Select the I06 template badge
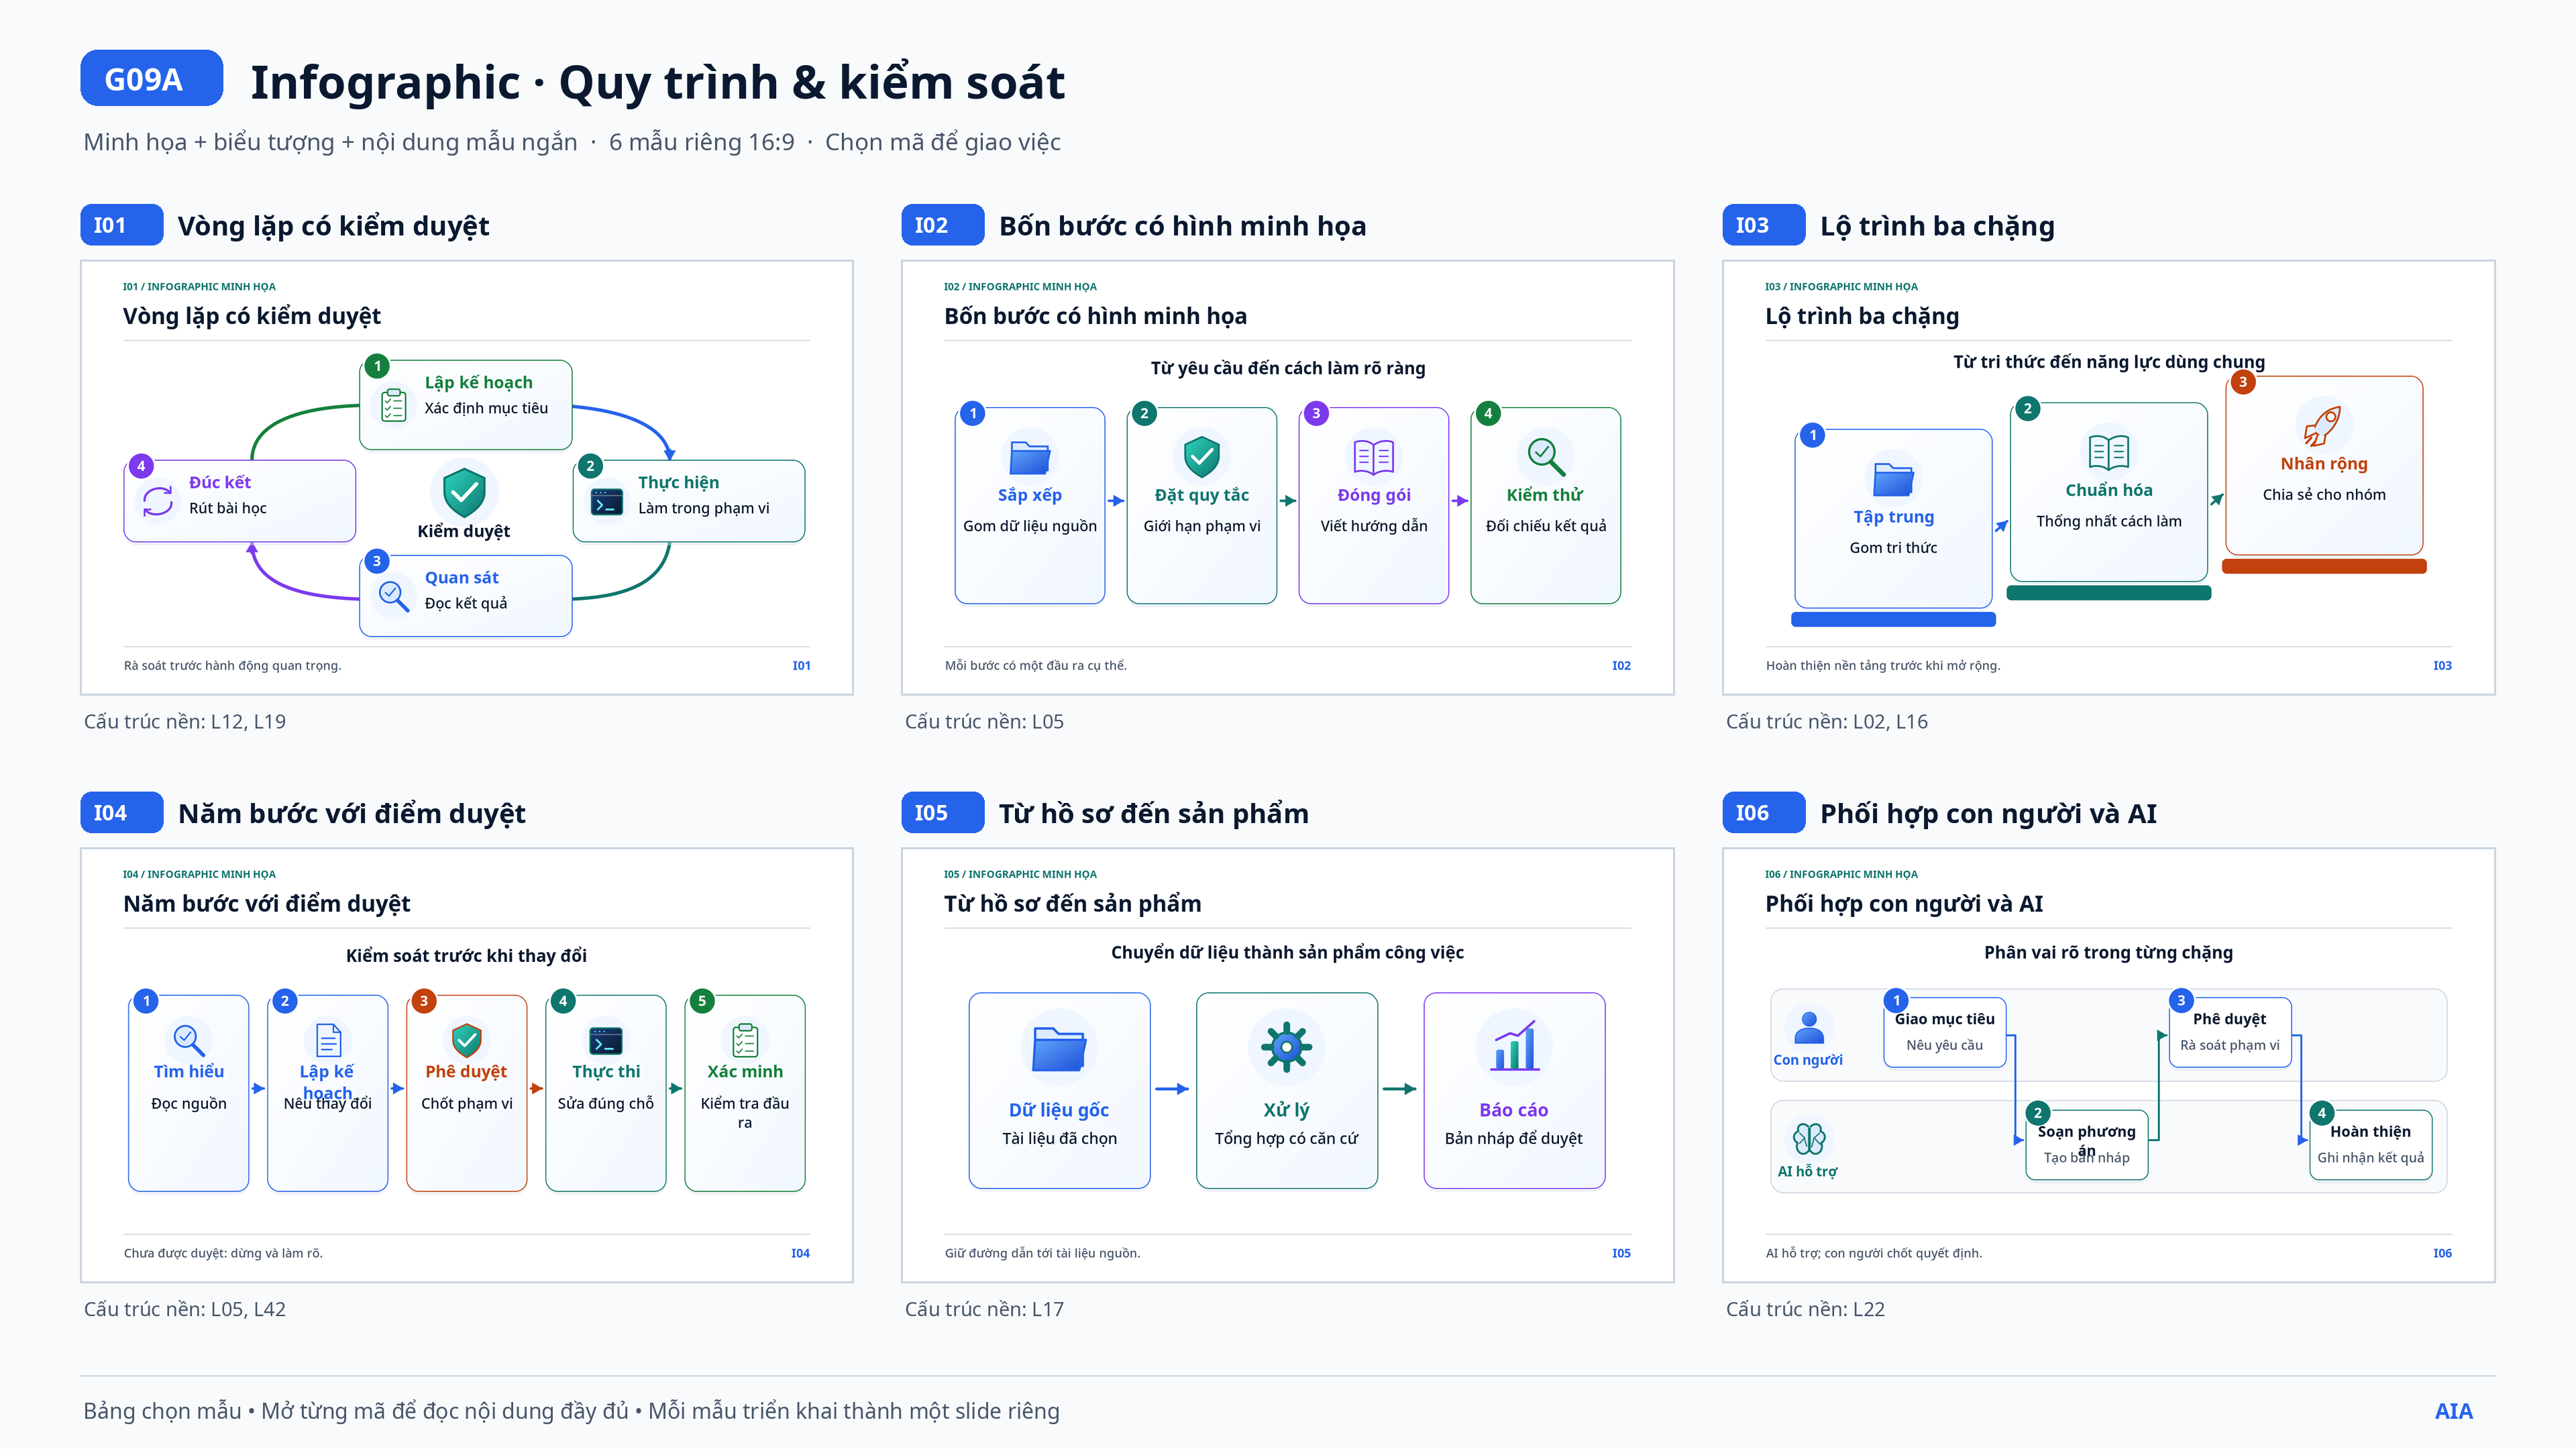The image size is (2576, 1449). pyautogui.click(x=1763, y=813)
